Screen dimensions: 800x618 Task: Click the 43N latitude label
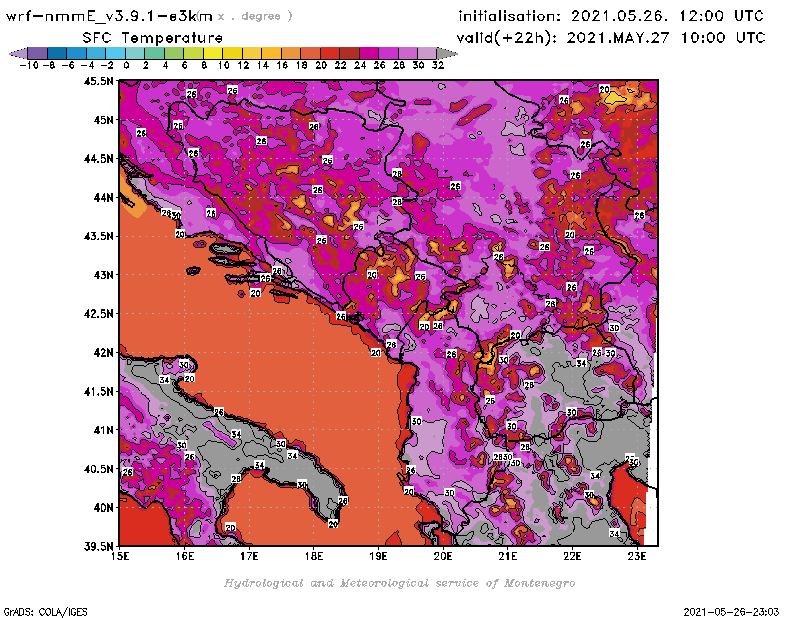(x=103, y=275)
